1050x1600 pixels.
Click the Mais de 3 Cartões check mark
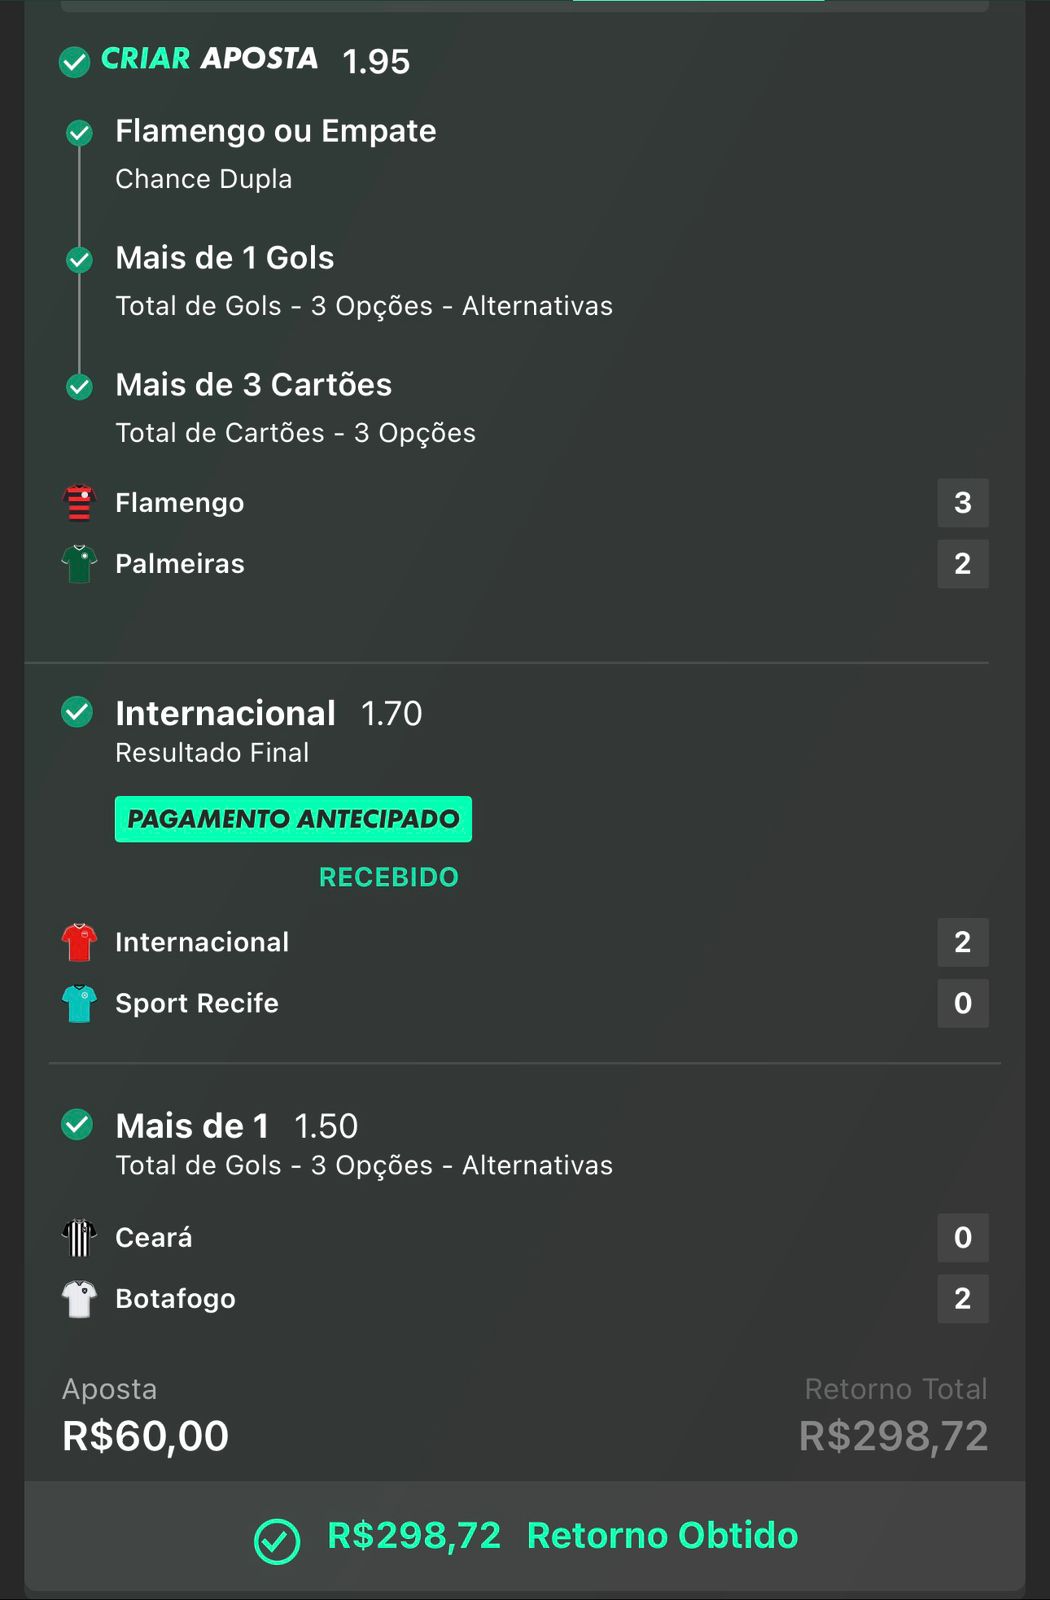(x=79, y=386)
